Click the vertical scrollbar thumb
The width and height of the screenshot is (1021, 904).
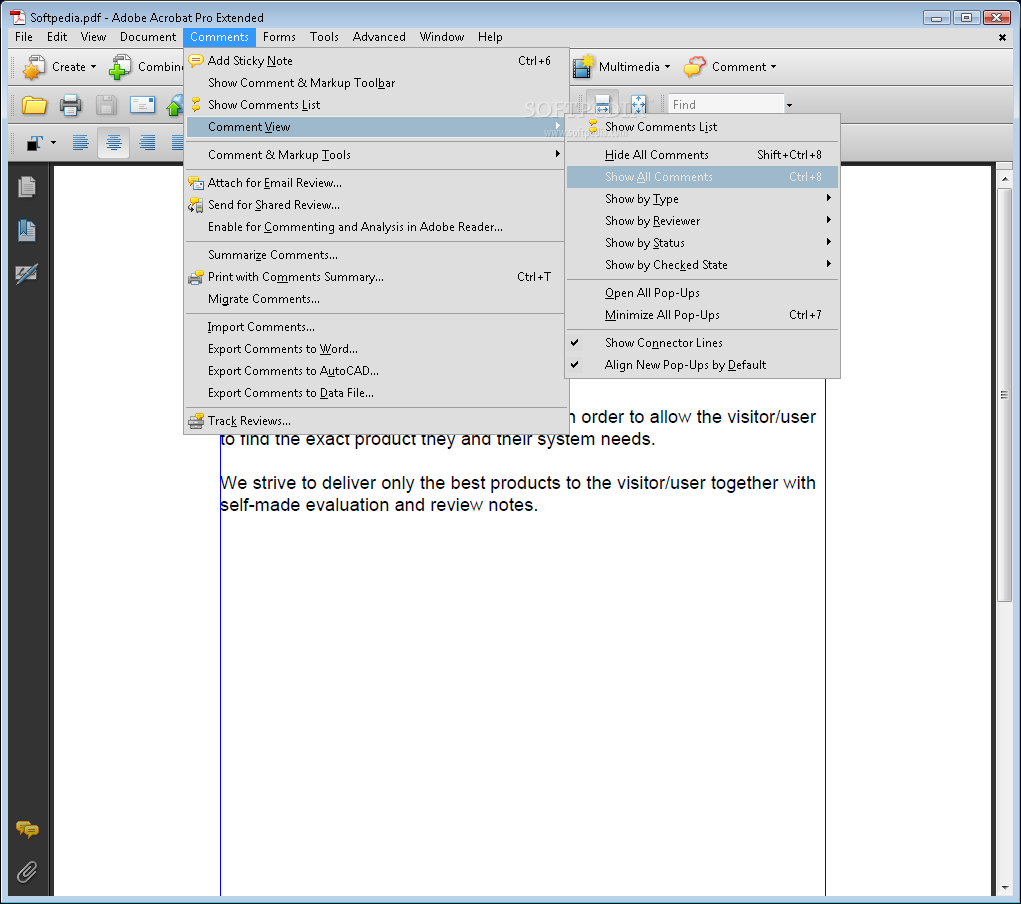1005,395
